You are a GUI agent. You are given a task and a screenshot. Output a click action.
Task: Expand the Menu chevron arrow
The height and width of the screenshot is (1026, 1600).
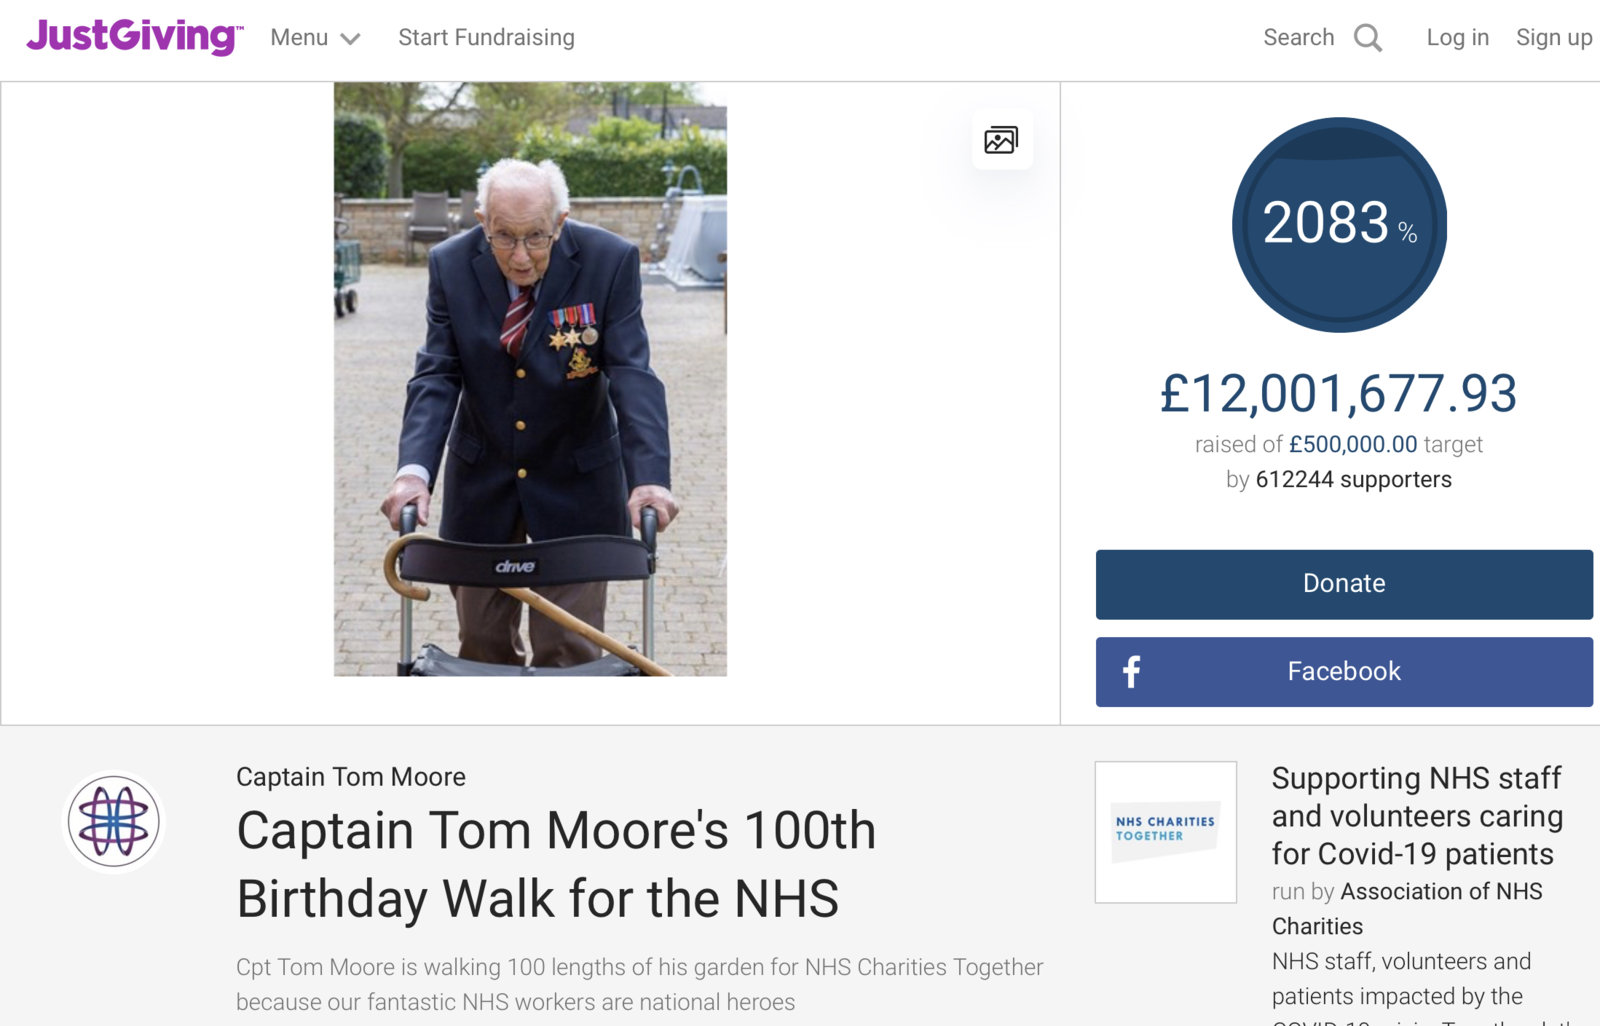[350, 39]
